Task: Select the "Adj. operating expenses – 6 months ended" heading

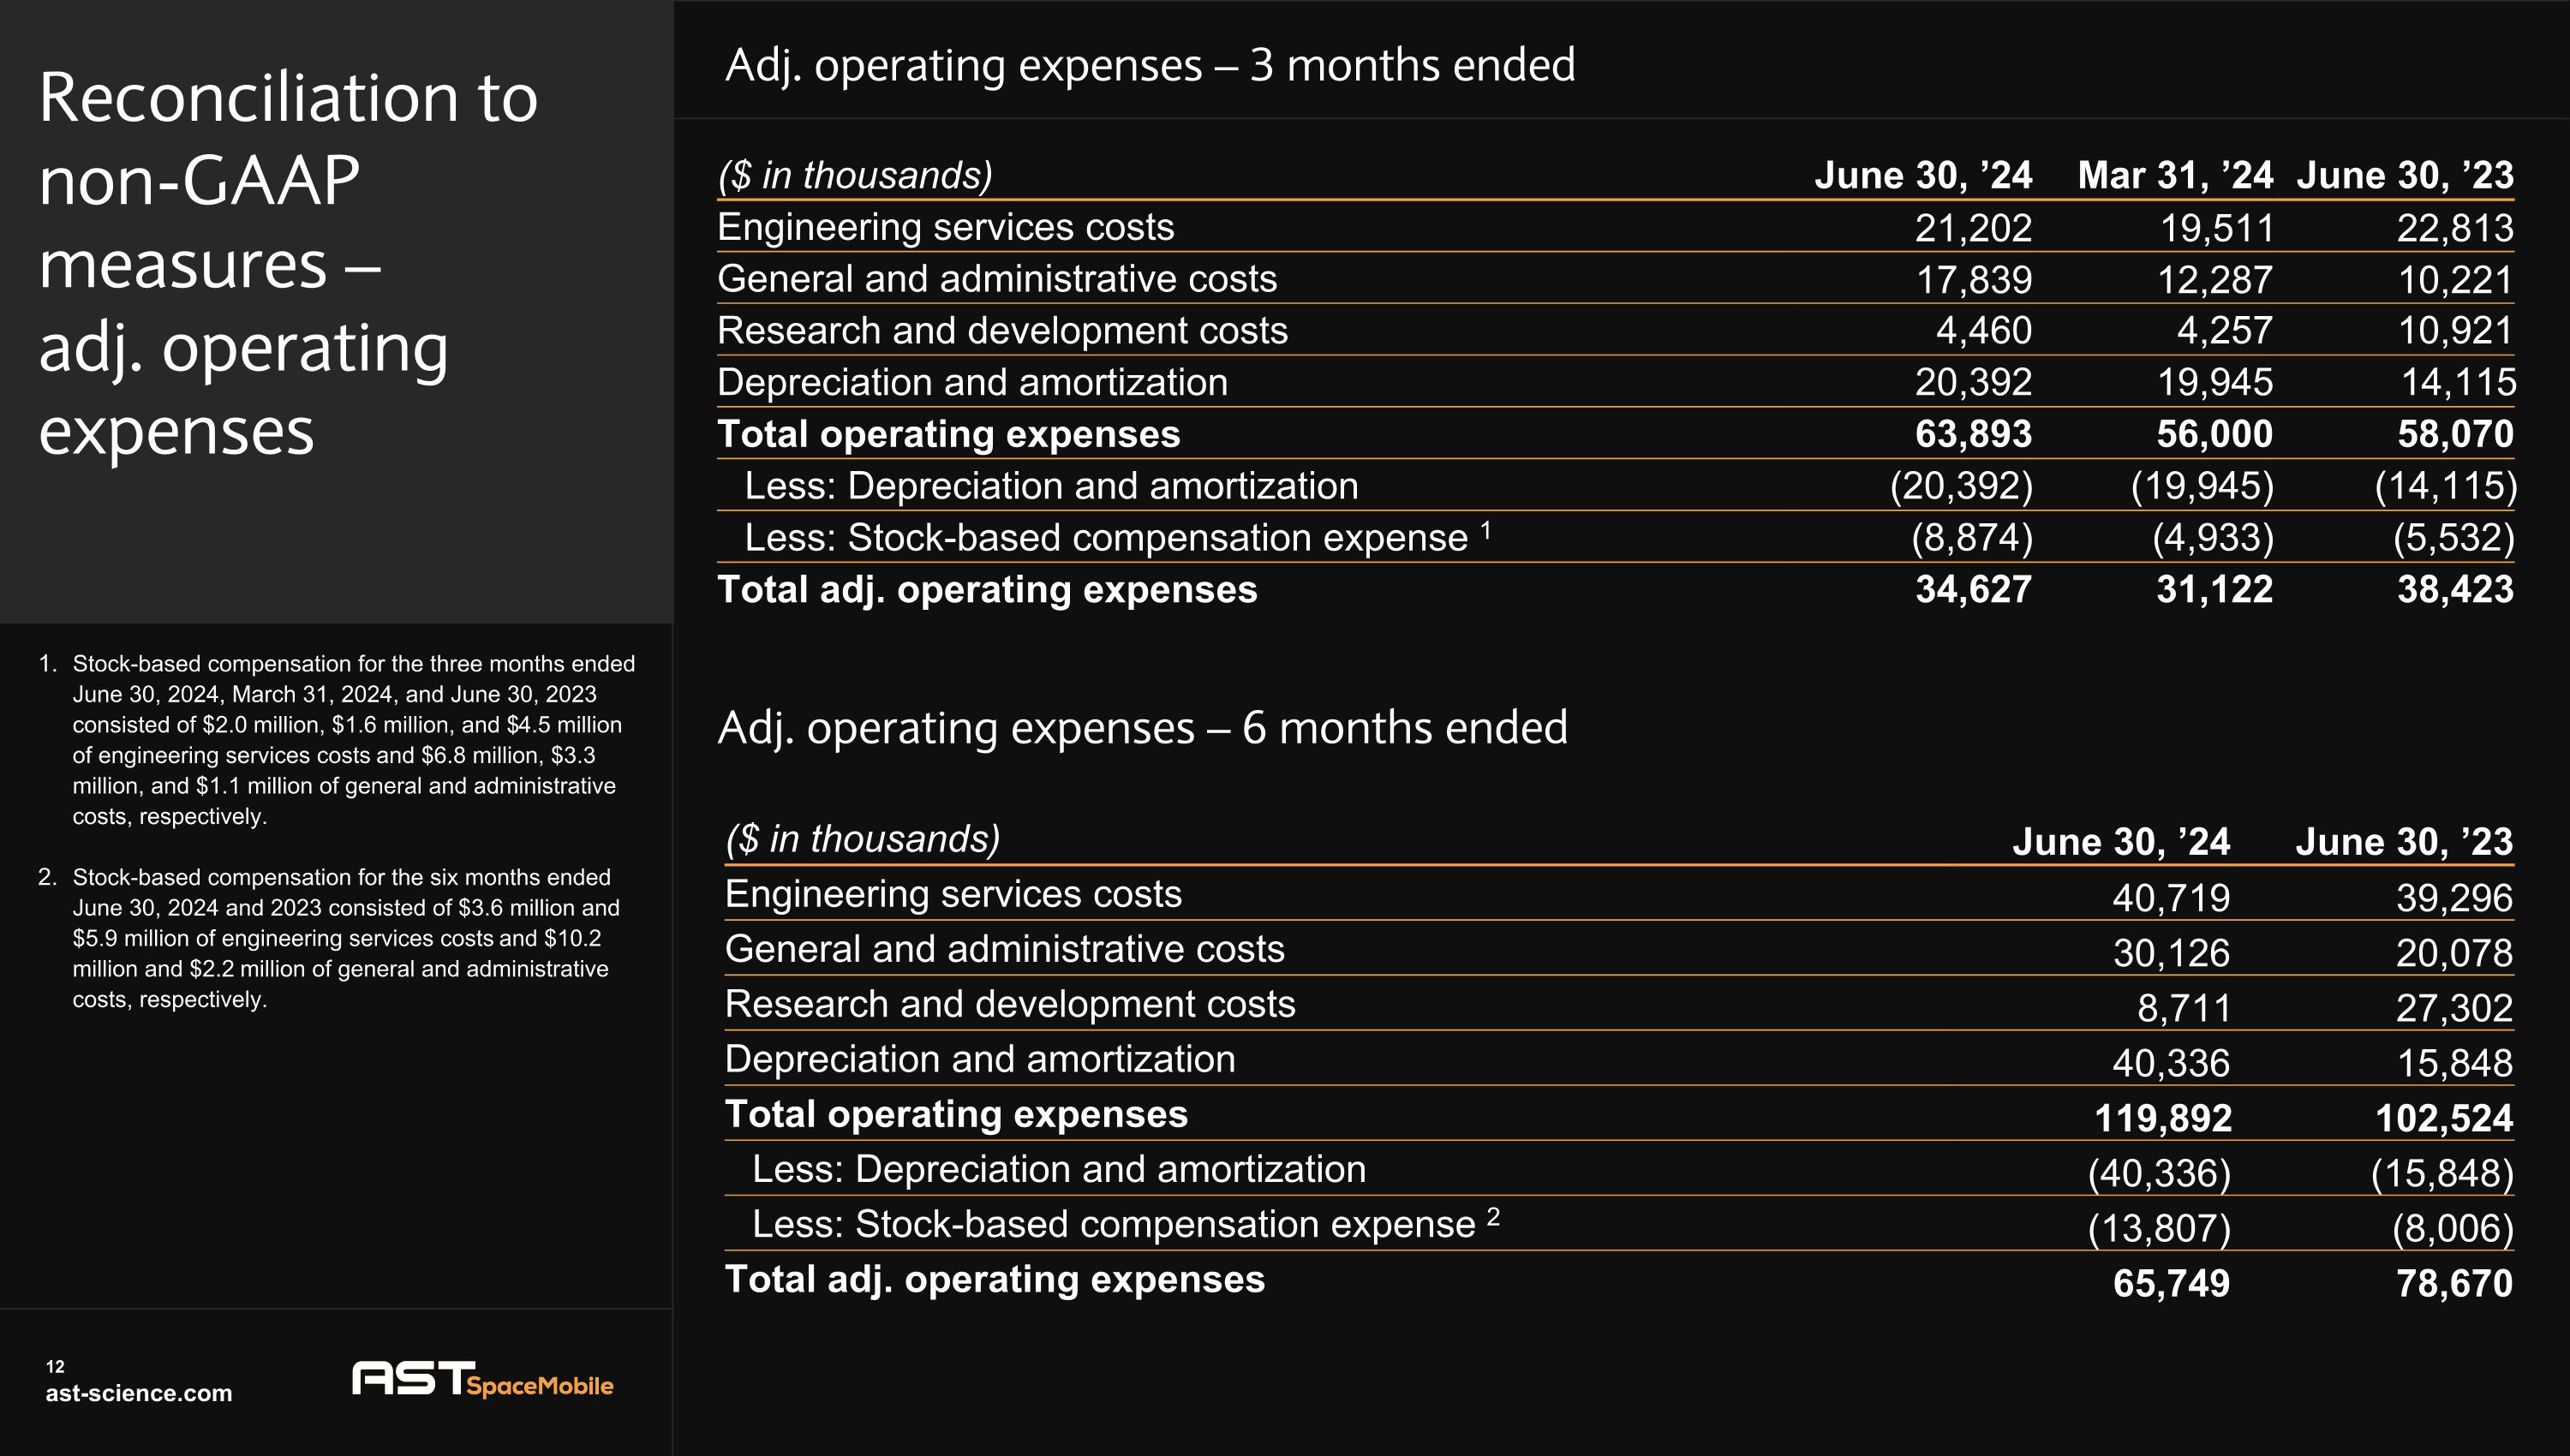Action: [x=1142, y=728]
